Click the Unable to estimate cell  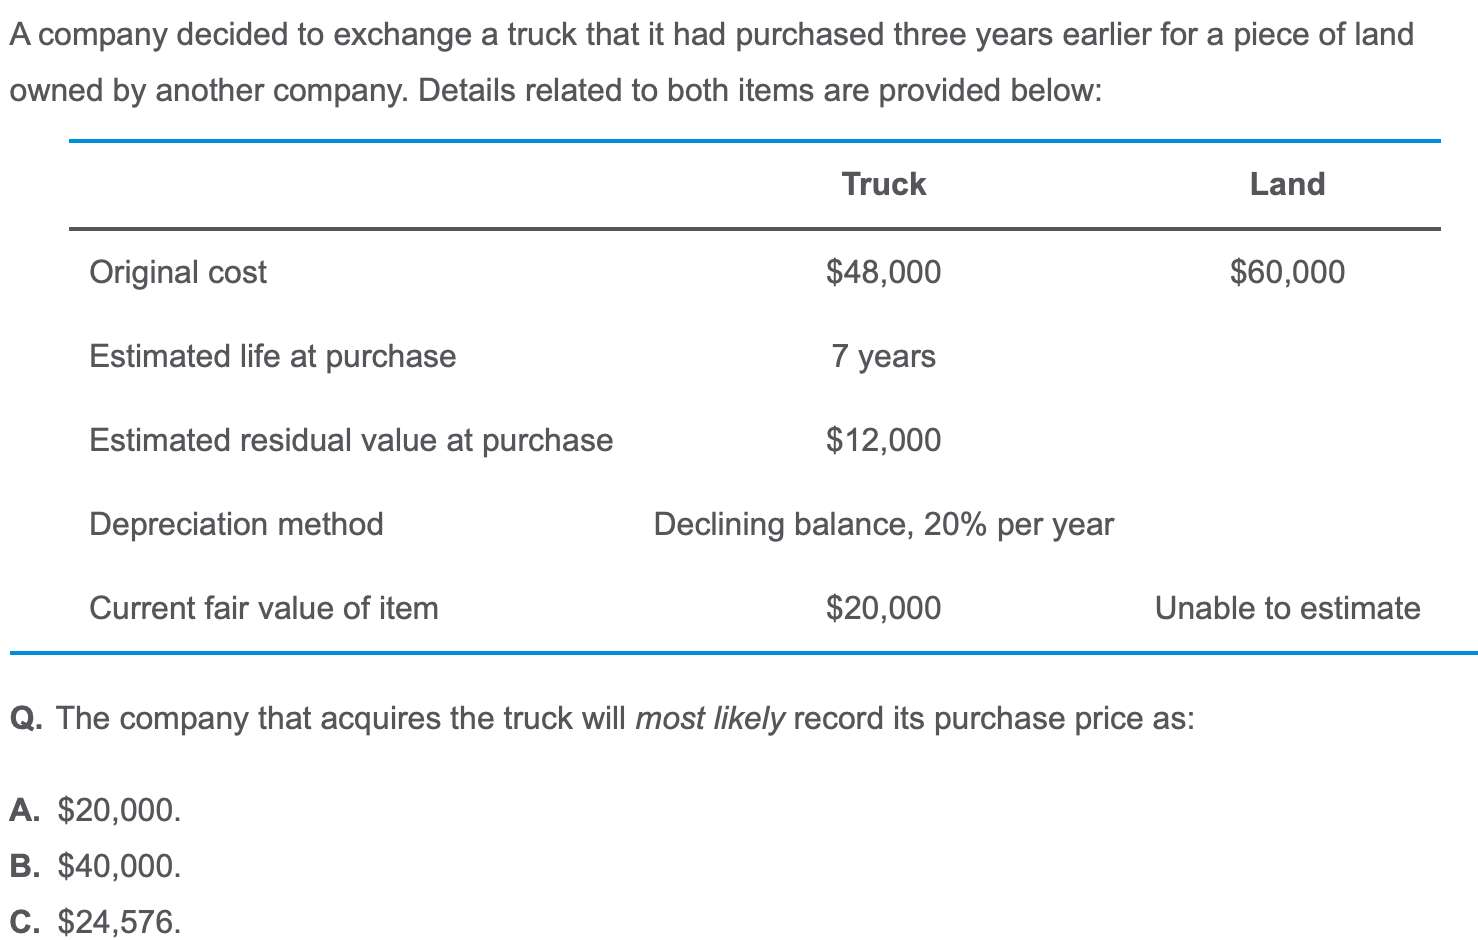(x=1287, y=608)
